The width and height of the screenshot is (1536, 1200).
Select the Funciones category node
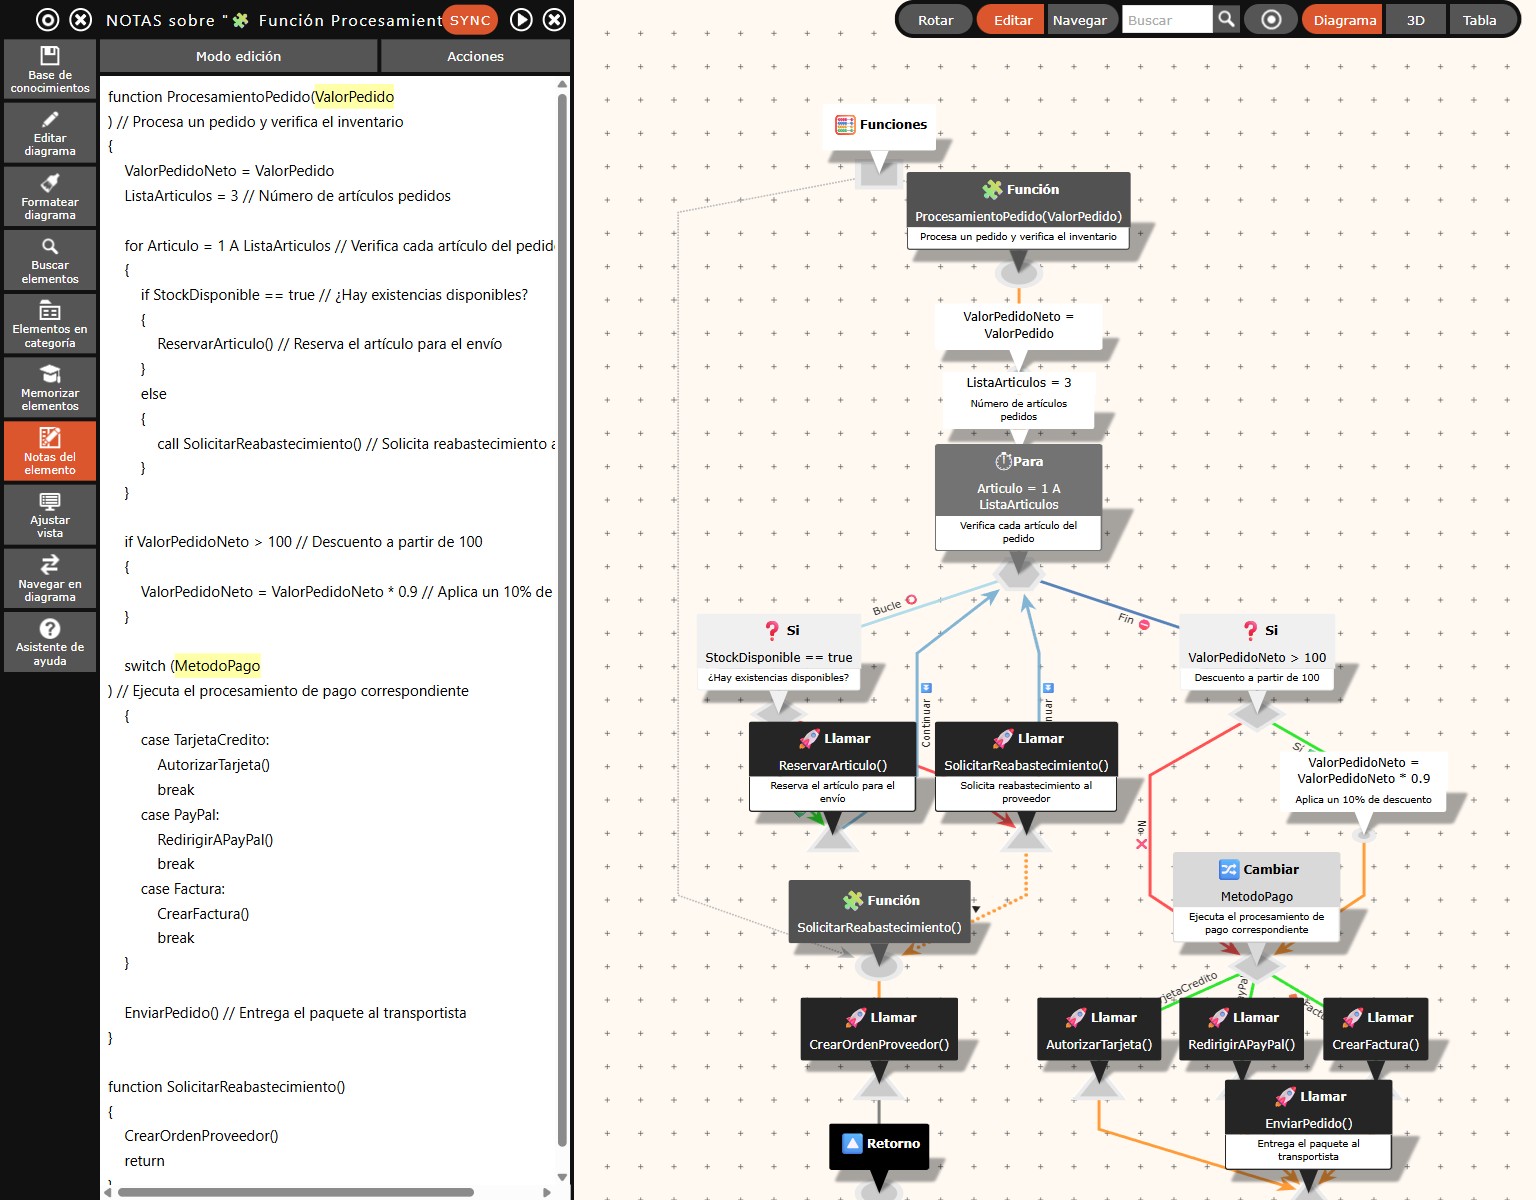[x=880, y=126]
